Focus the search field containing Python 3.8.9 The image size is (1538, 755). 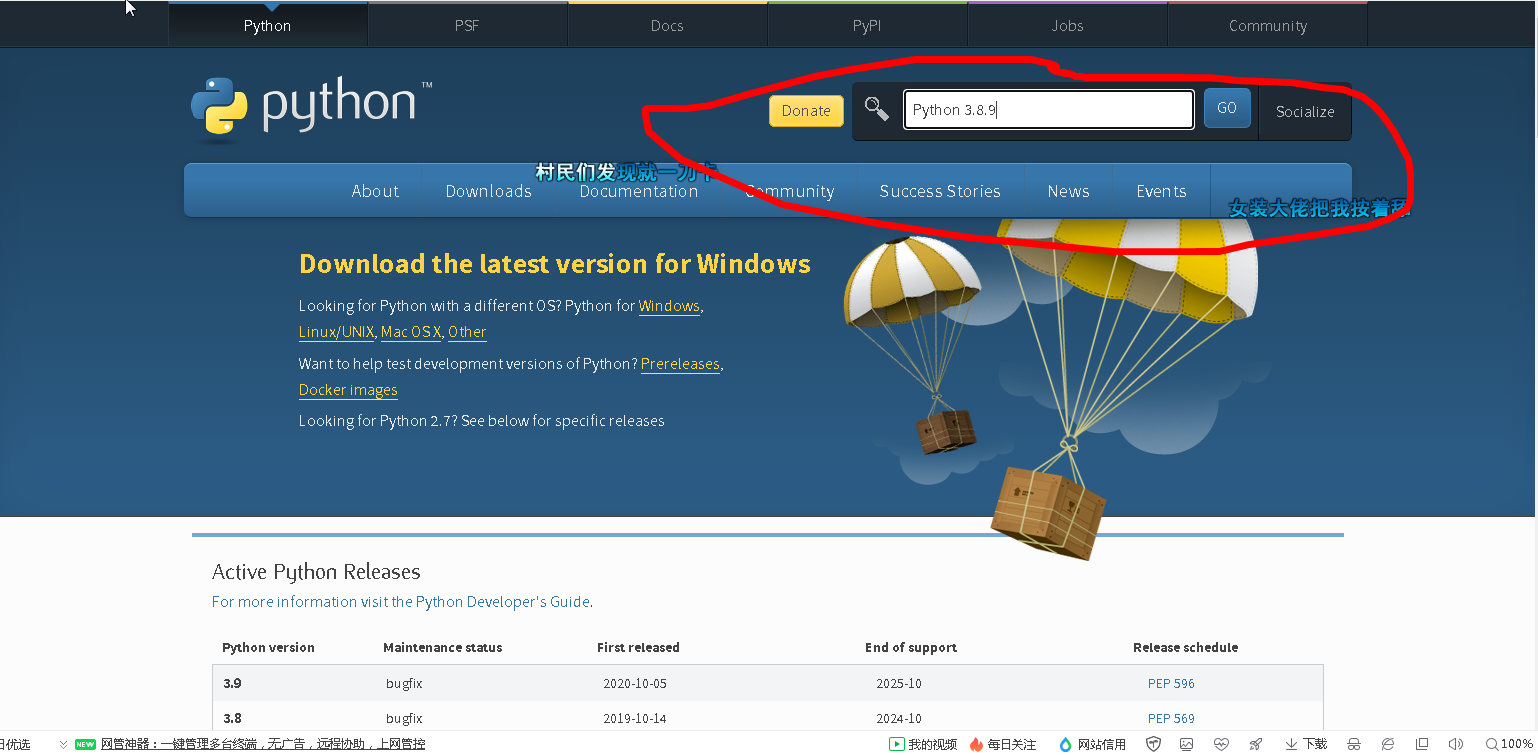point(1049,110)
